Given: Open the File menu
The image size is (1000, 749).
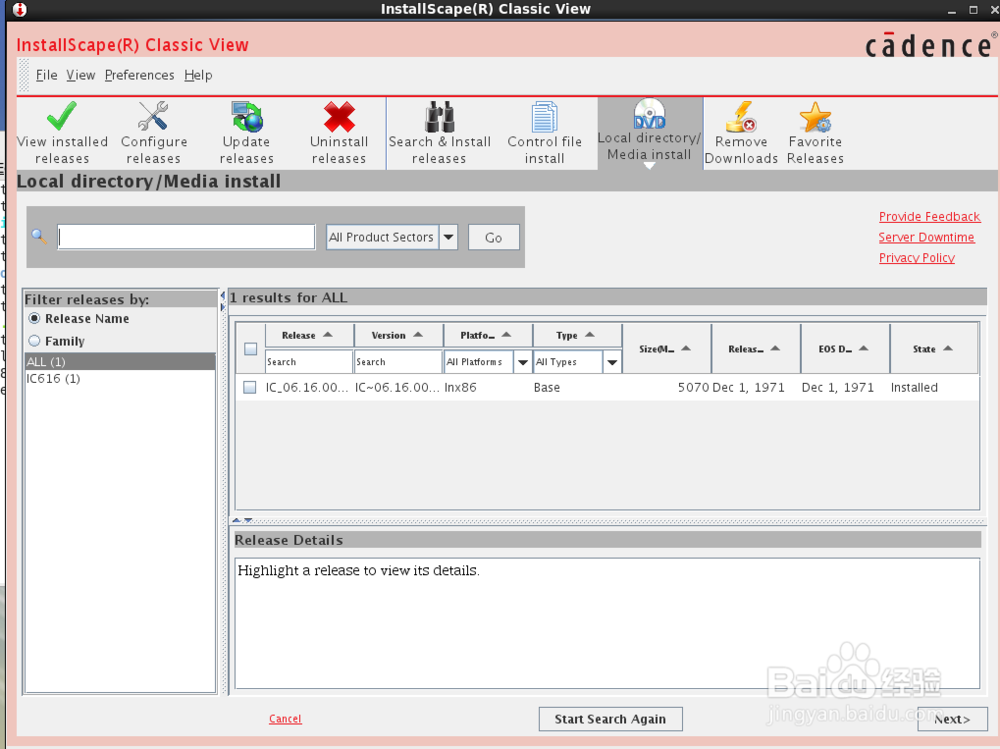Looking at the screenshot, I should 47,75.
